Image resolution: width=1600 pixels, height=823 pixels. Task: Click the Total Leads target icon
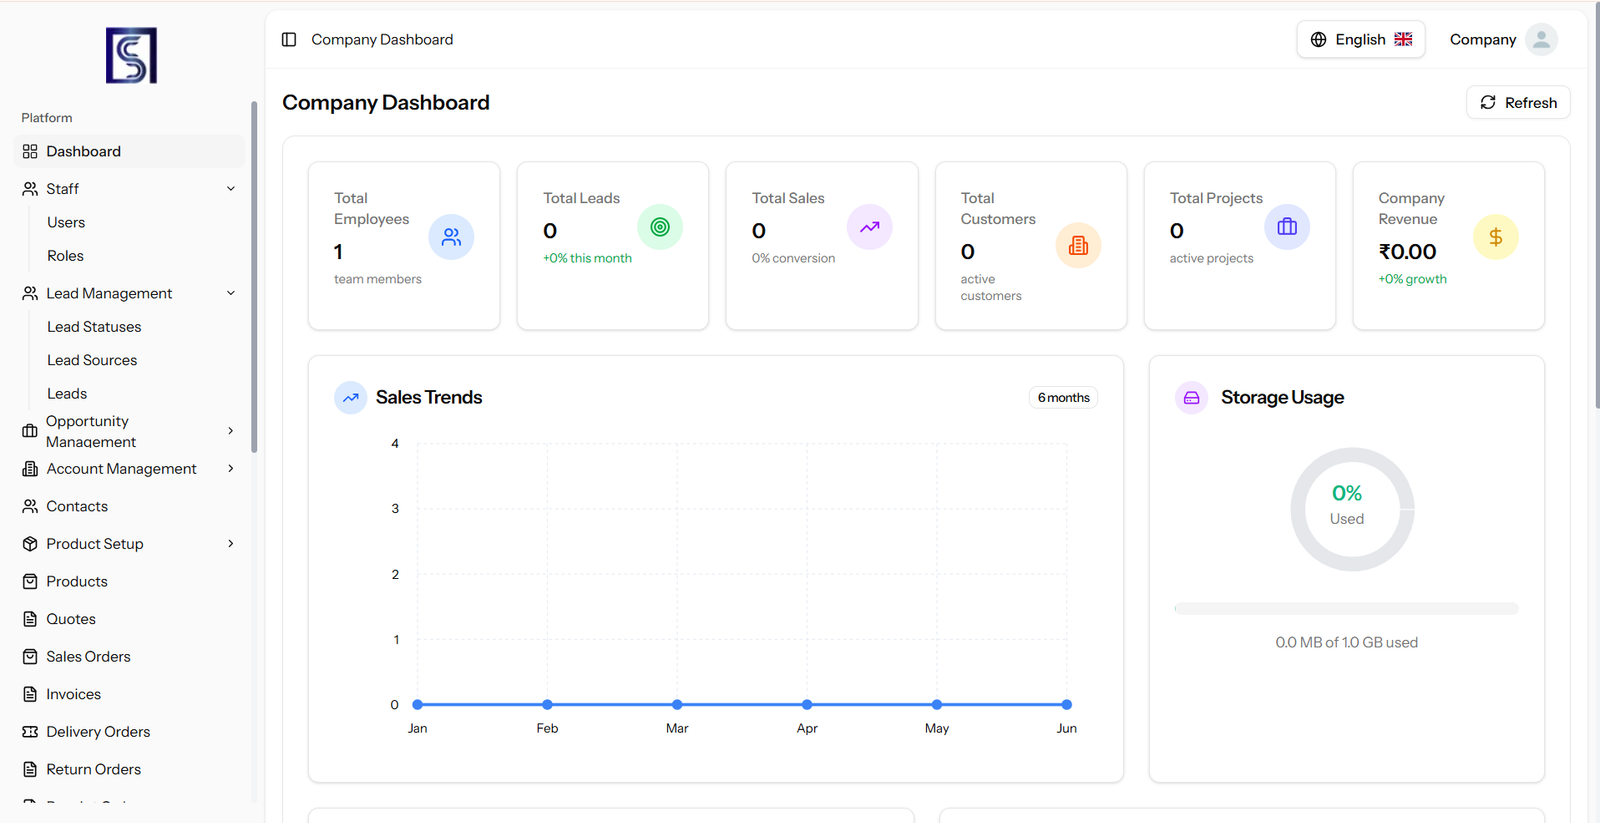tap(660, 227)
